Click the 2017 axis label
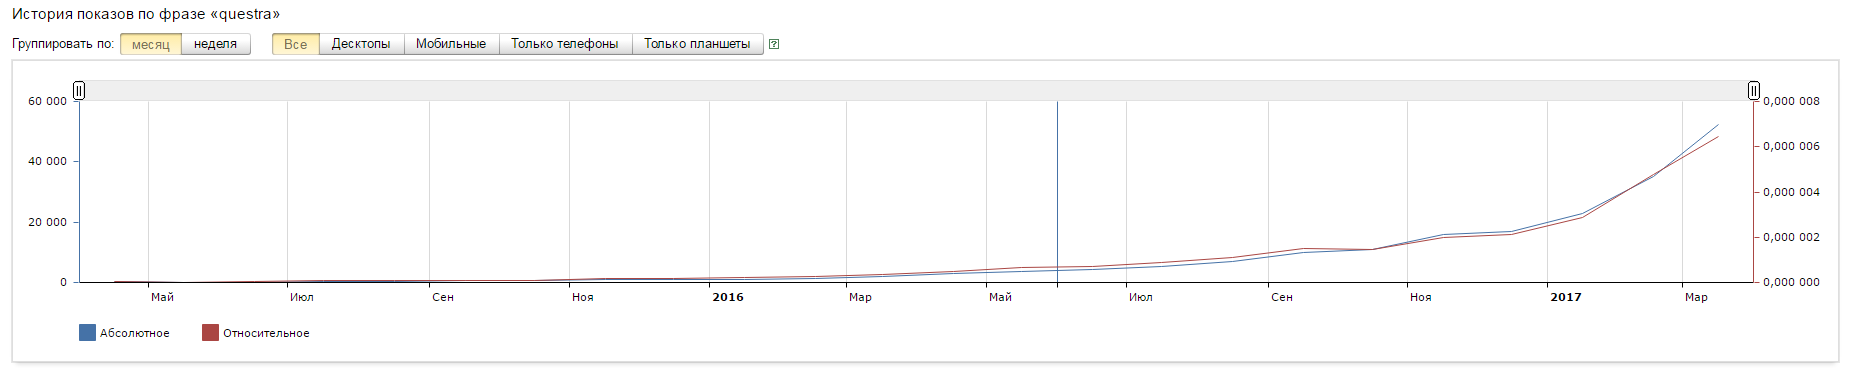The height and width of the screenshot is (373, 1851). 1566,297
